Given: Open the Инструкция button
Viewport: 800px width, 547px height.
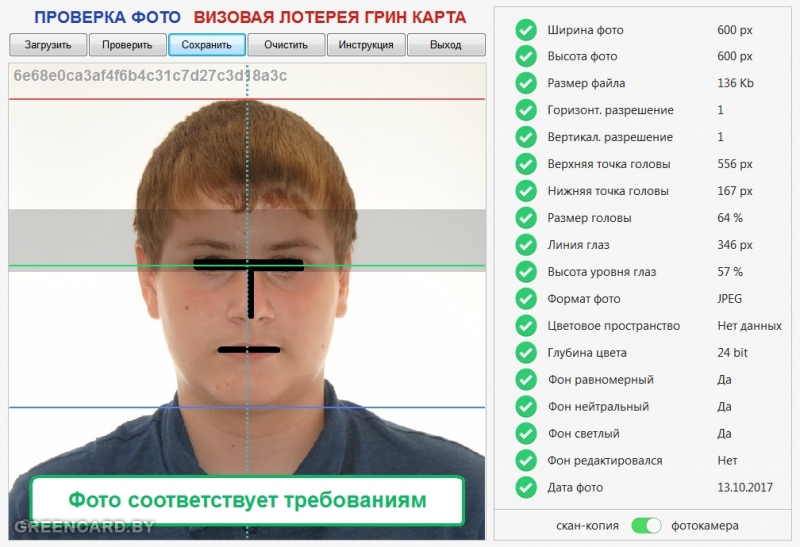Looking at the screenshot, I should click(x=366, y=45).
